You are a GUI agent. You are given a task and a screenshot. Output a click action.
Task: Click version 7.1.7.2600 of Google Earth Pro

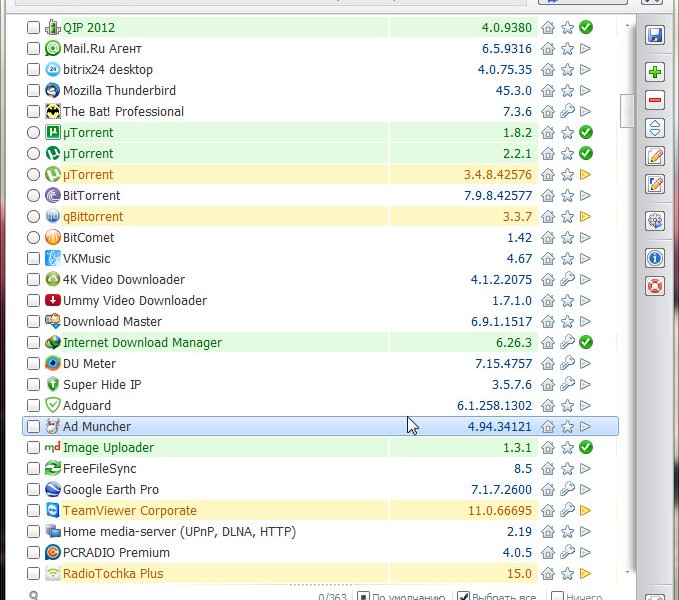point(501,490)
